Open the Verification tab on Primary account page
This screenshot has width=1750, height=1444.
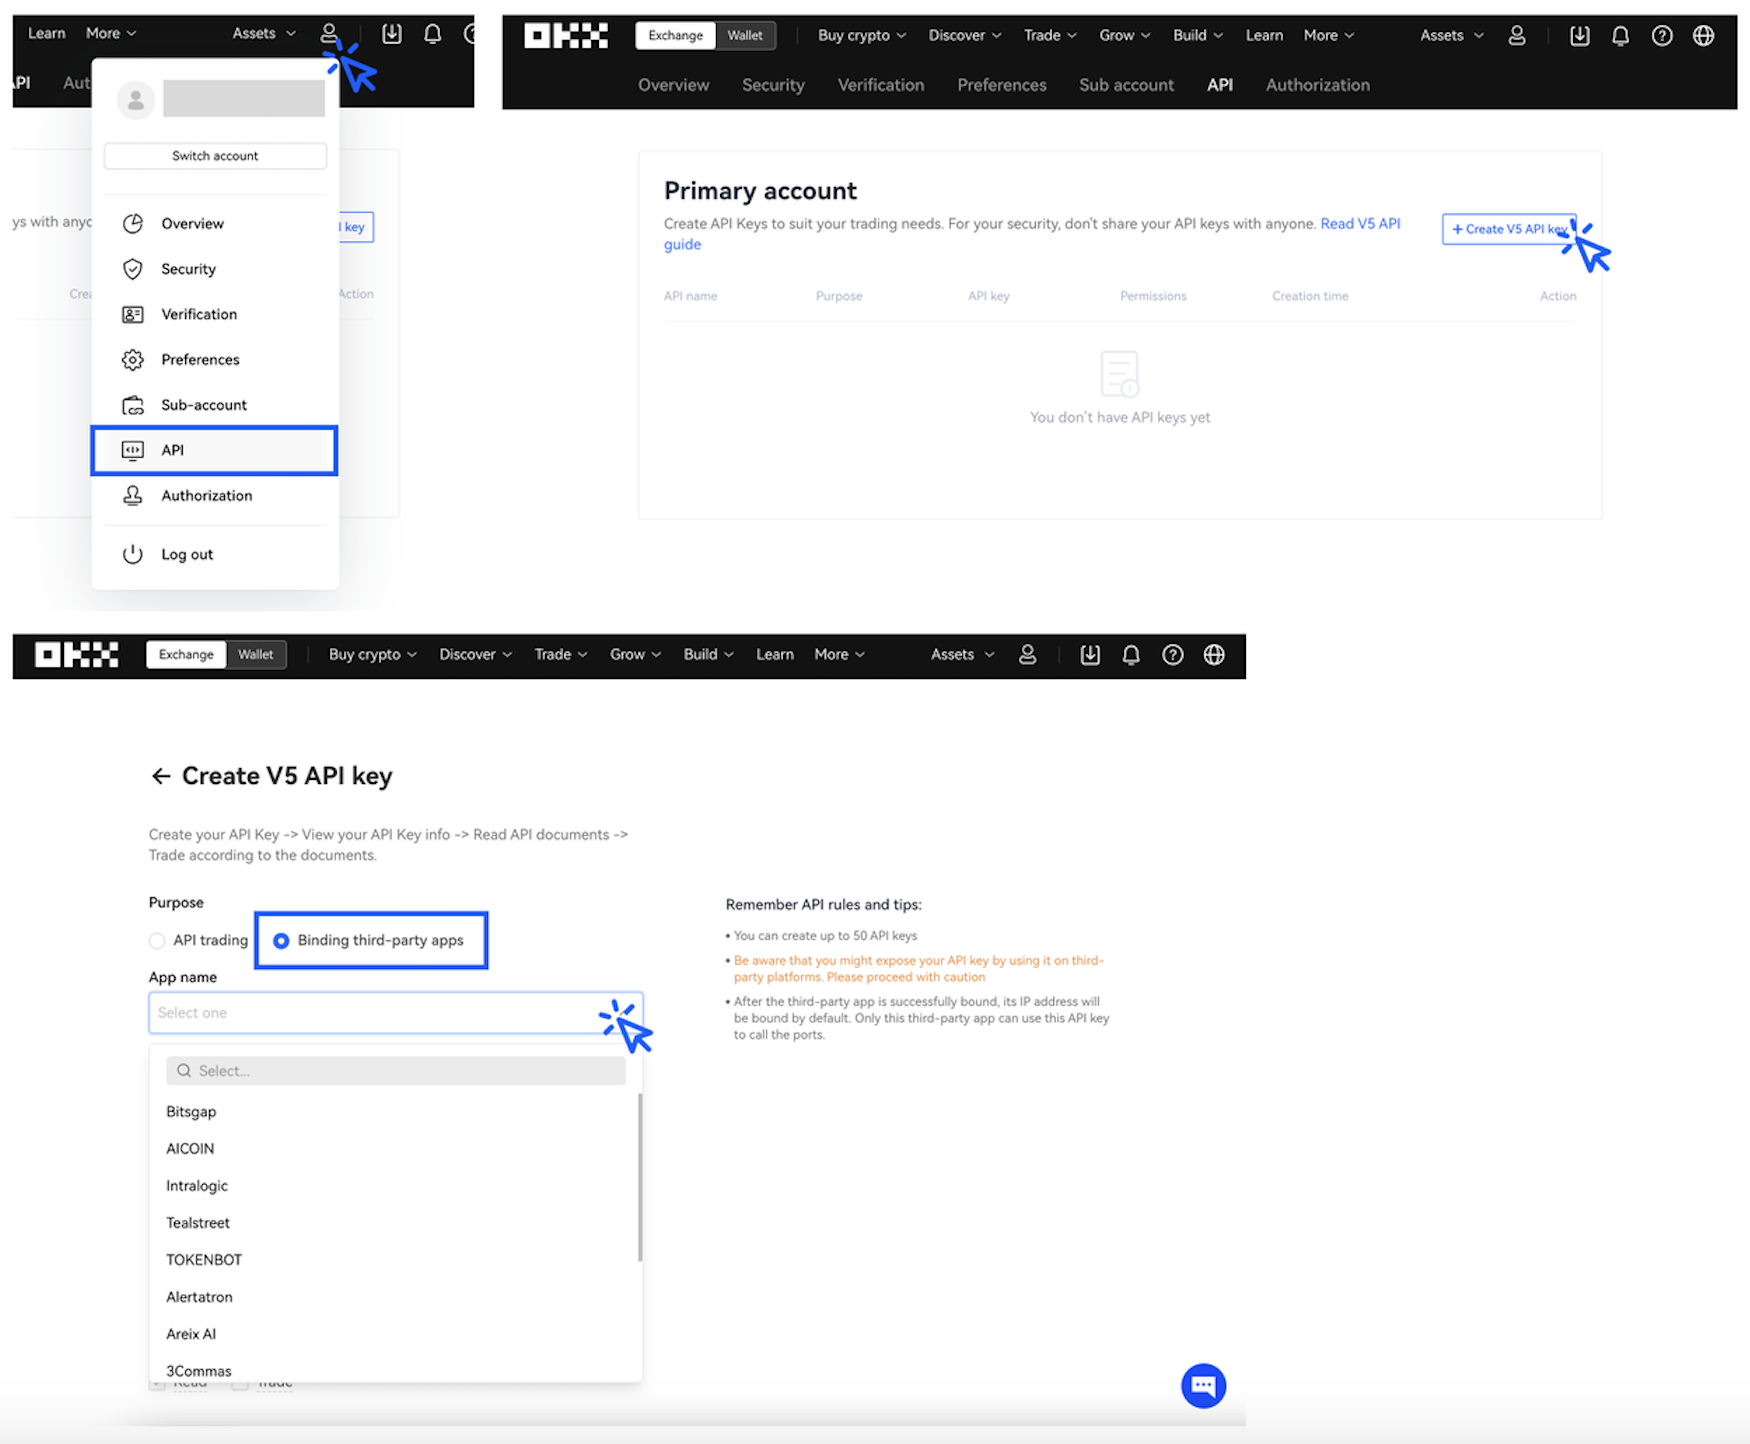pos(881,86)
